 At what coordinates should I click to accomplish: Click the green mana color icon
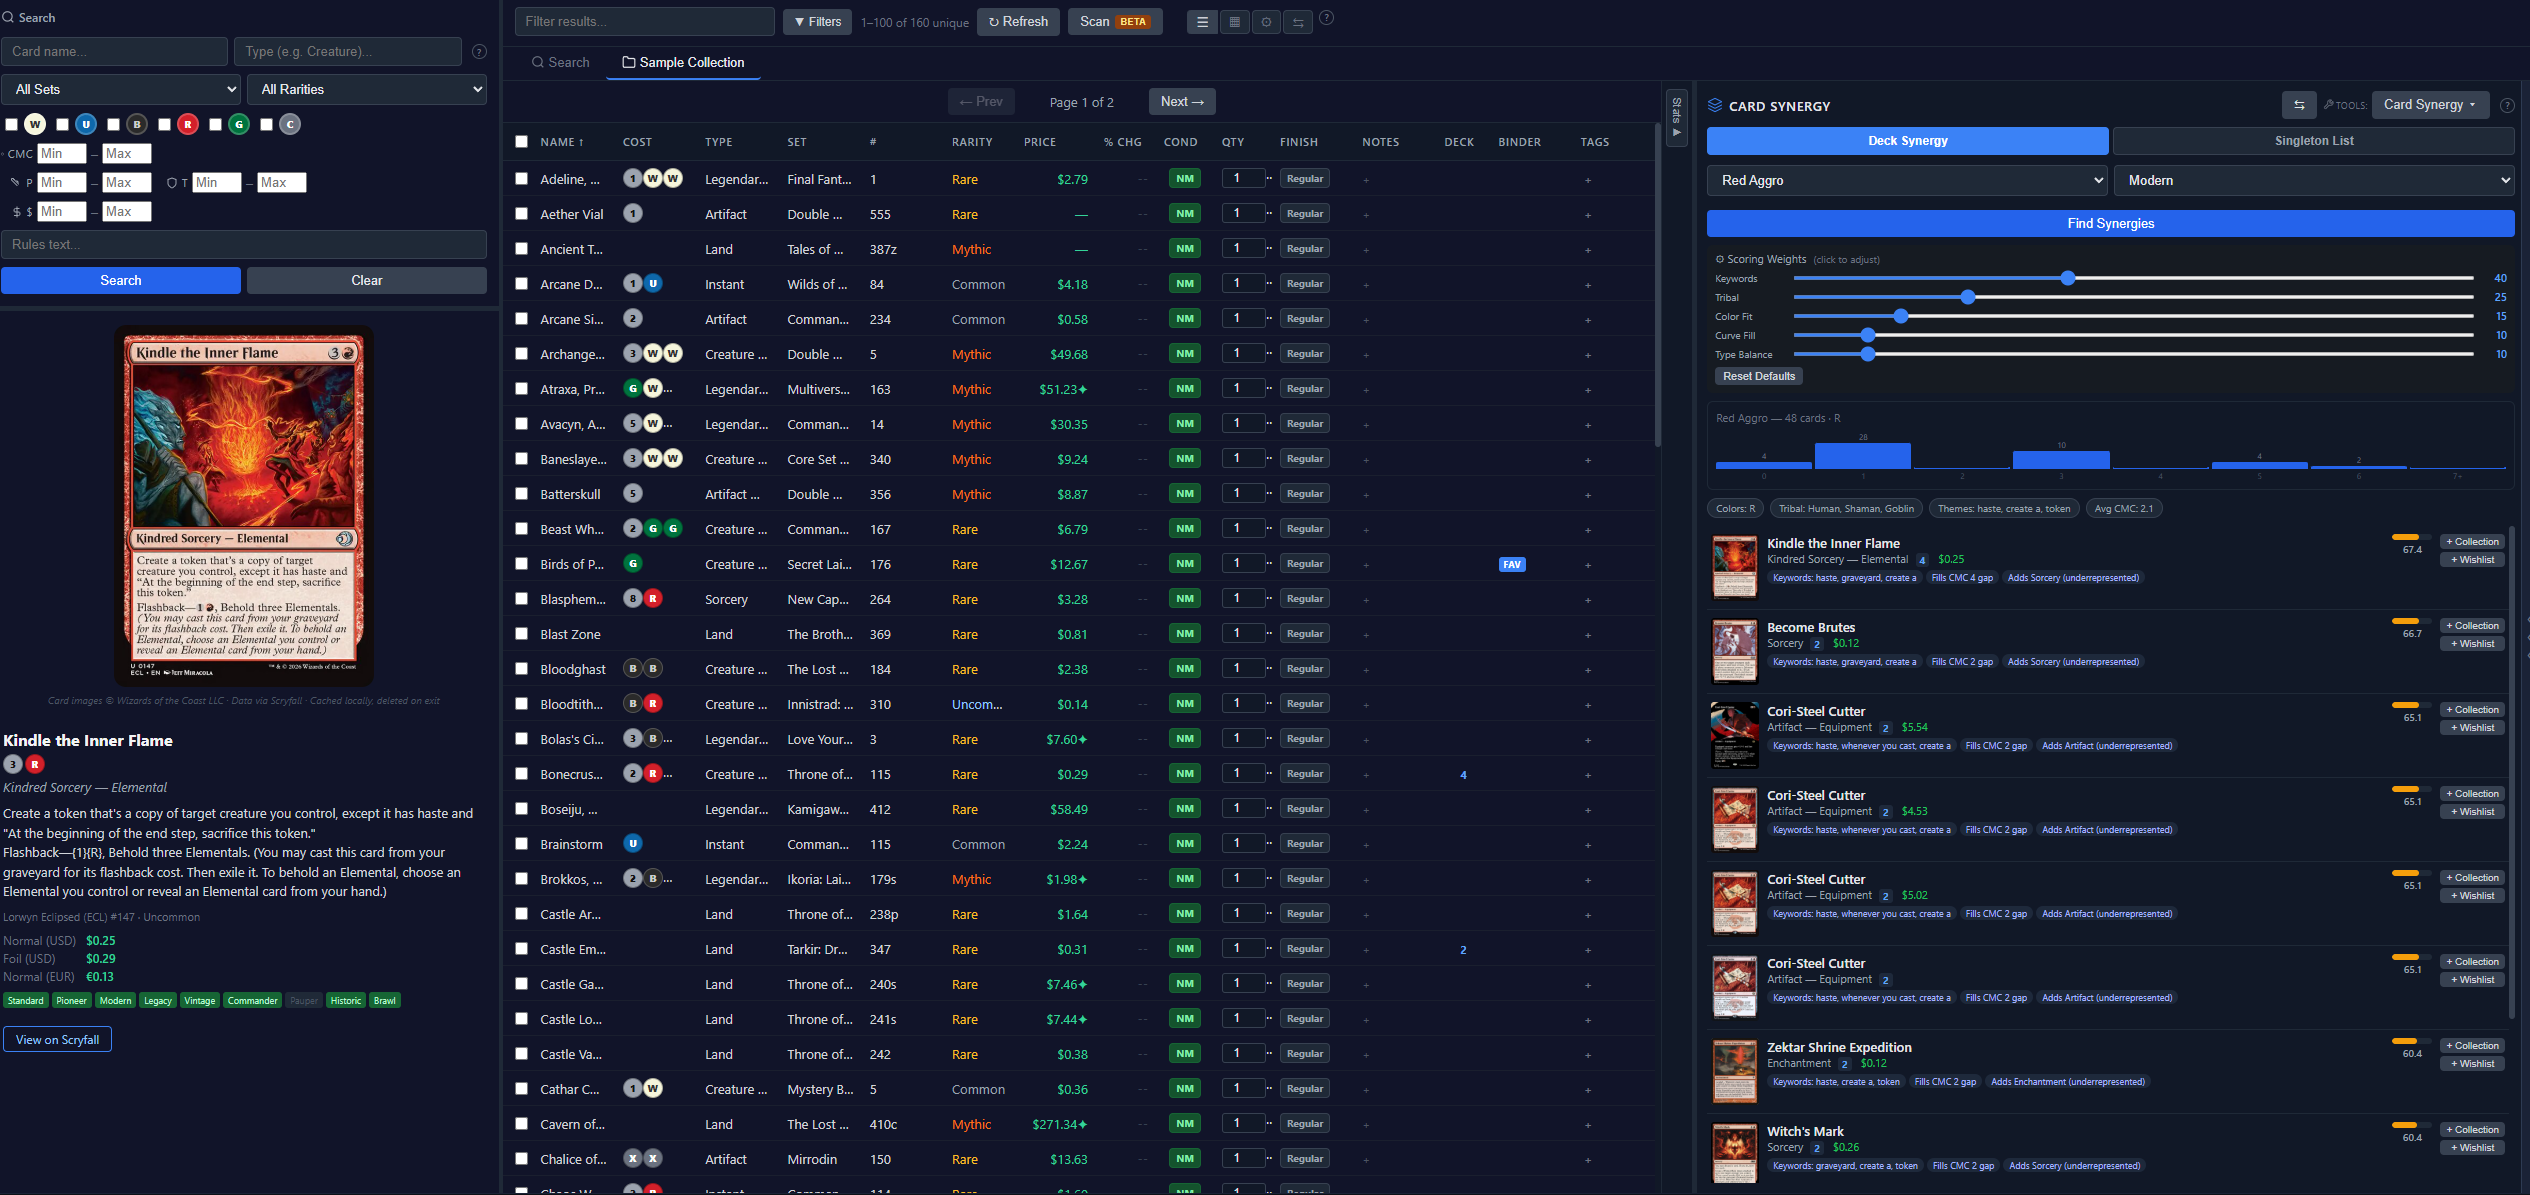239,125
